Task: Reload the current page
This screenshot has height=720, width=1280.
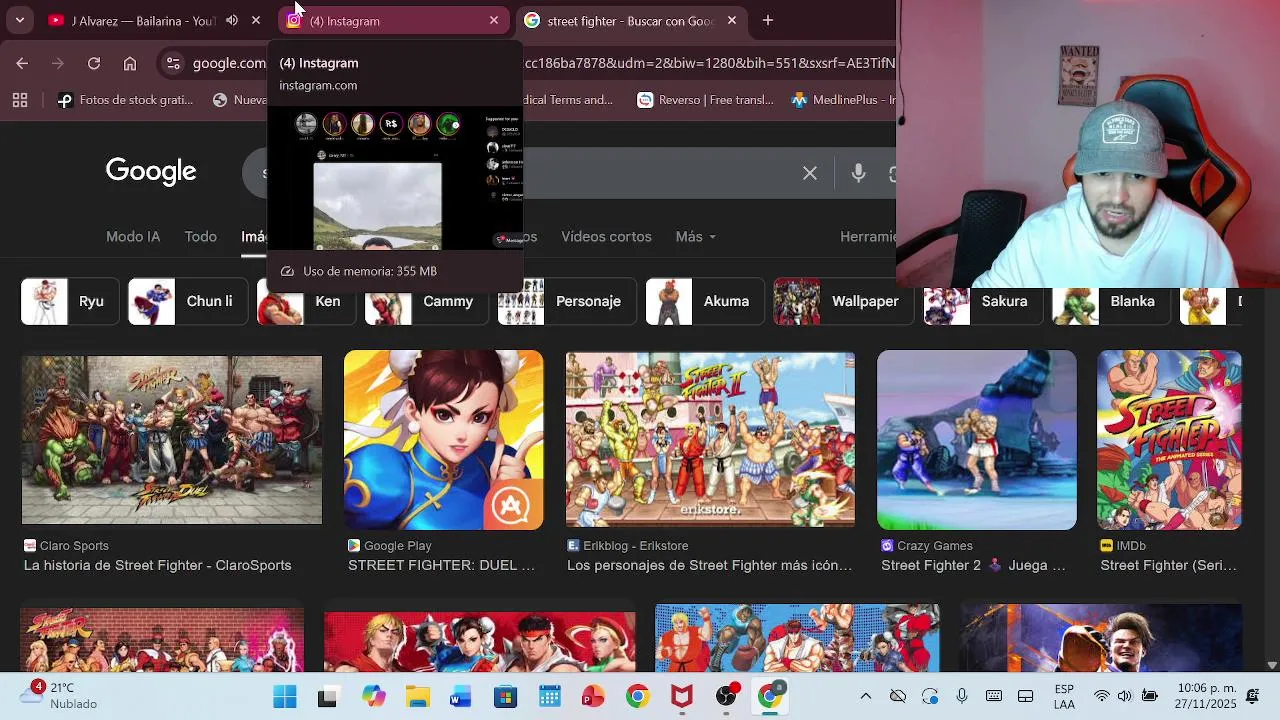Action: (x=94, y=63)
